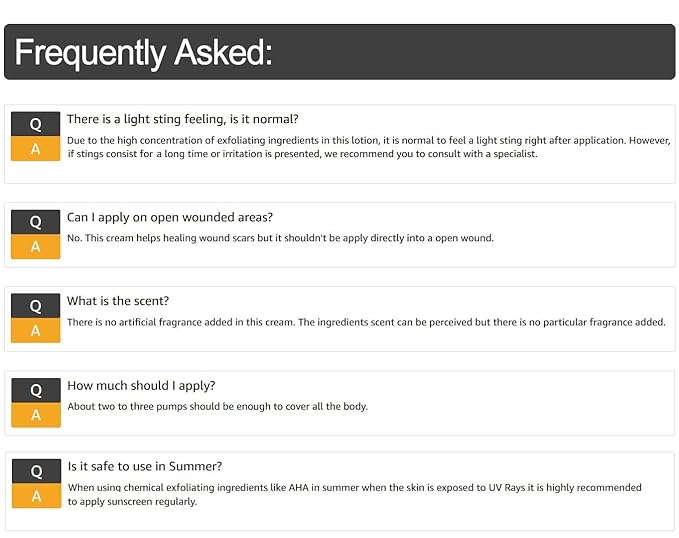Select the question "There is a light sting feeling, is it normal?"

[182, 119]
